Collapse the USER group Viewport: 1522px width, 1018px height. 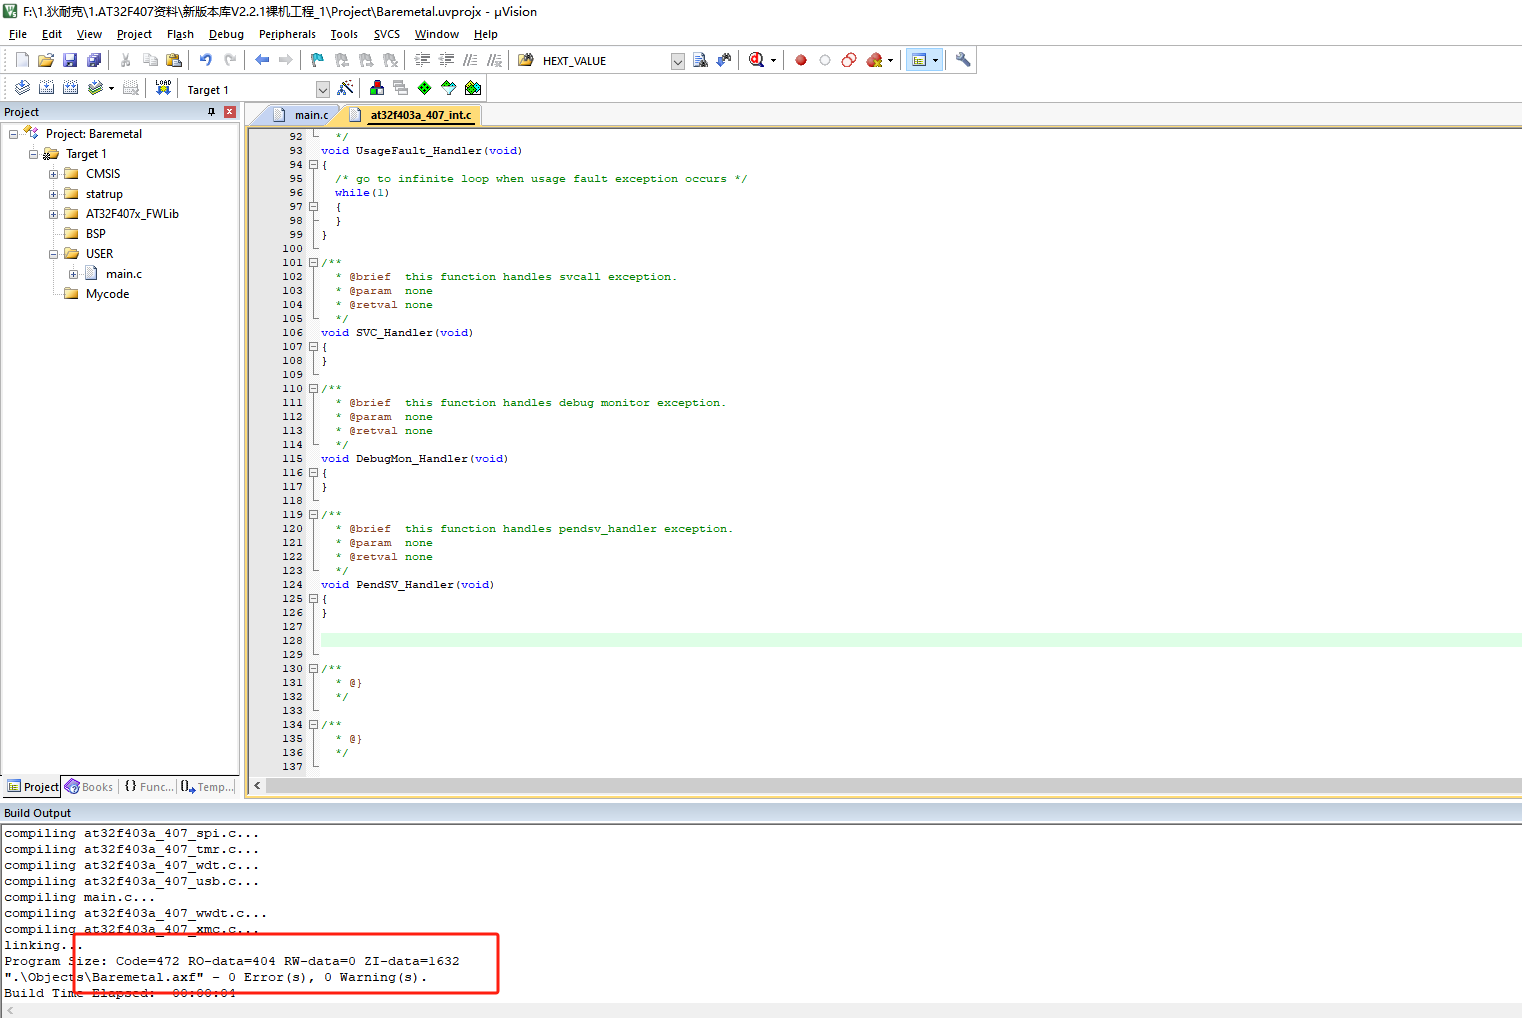click(x=54, y=254)
